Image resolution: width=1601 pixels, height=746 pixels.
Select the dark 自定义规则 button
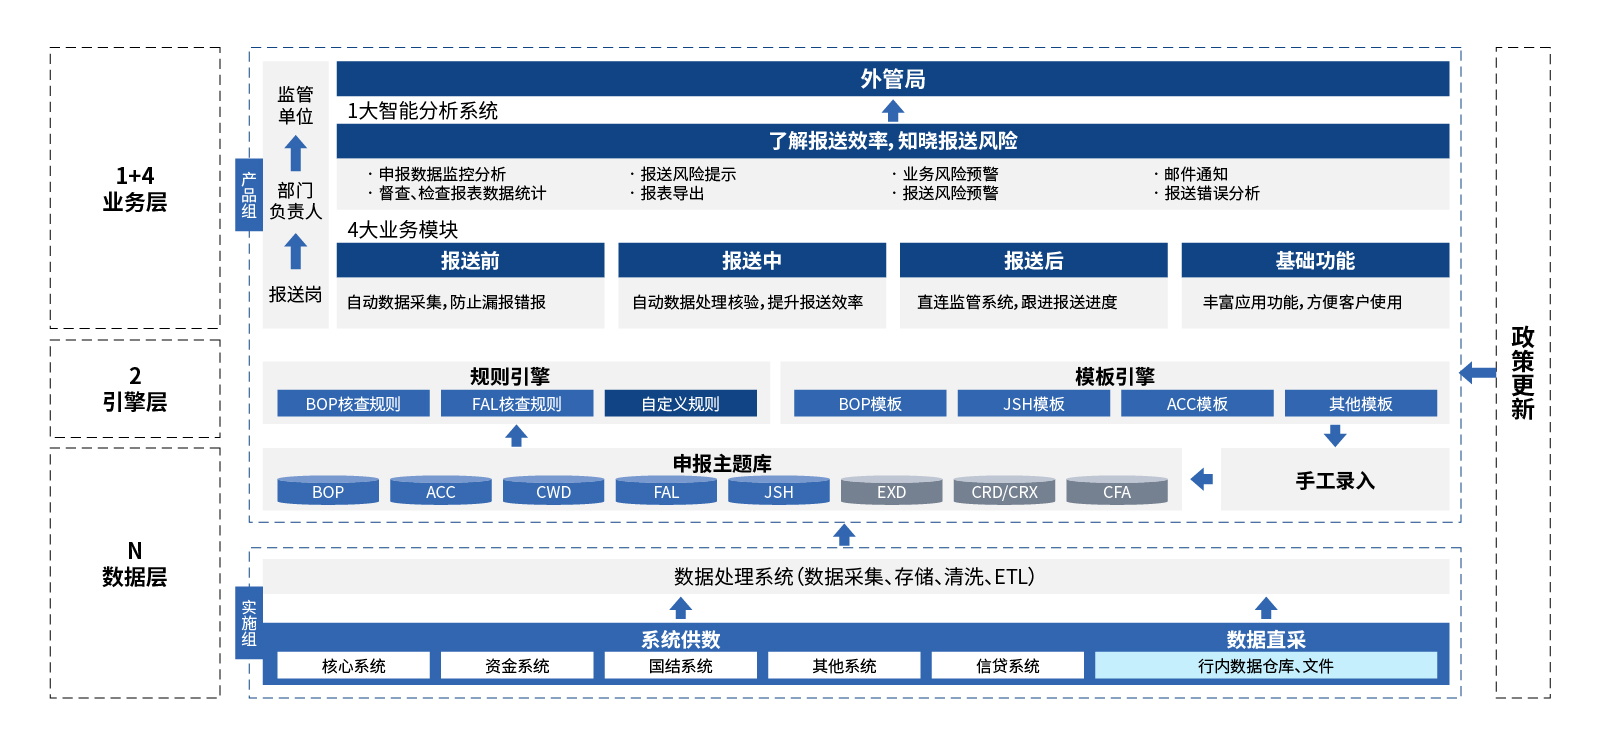(x=680, y=404)
